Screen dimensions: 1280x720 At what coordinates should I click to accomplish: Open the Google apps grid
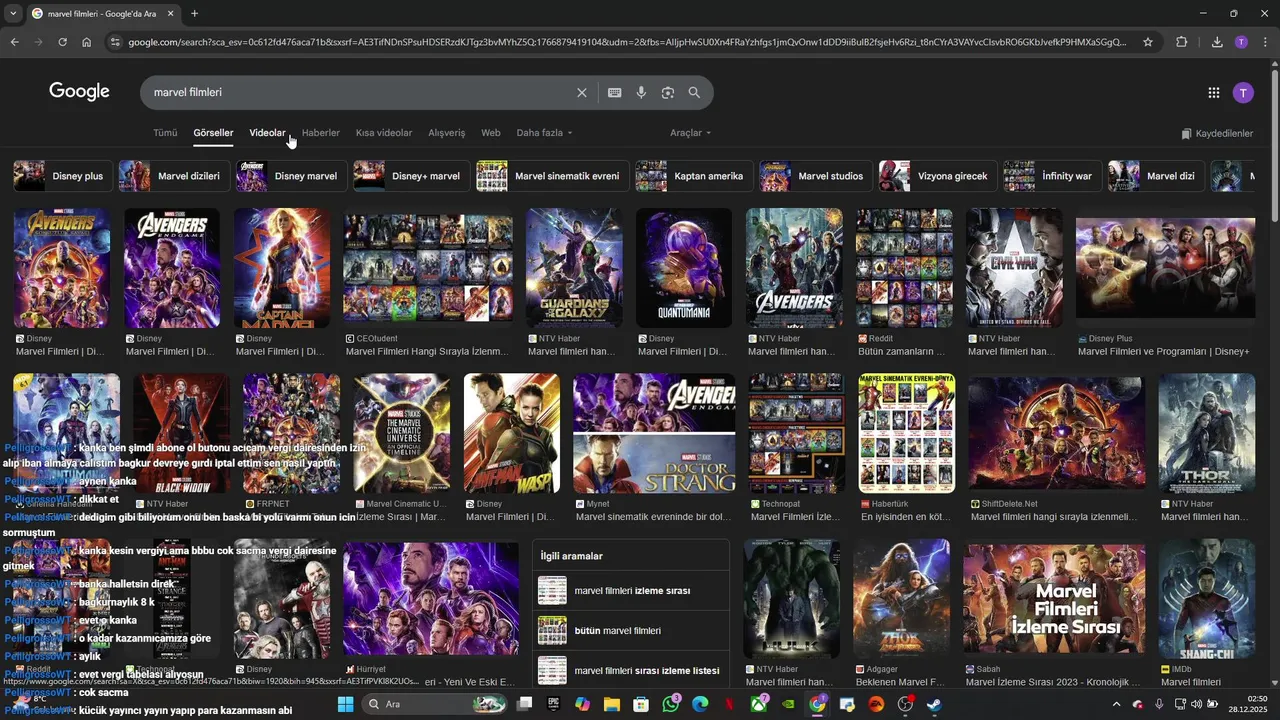pyautogui.click(x=1214, y=93)
